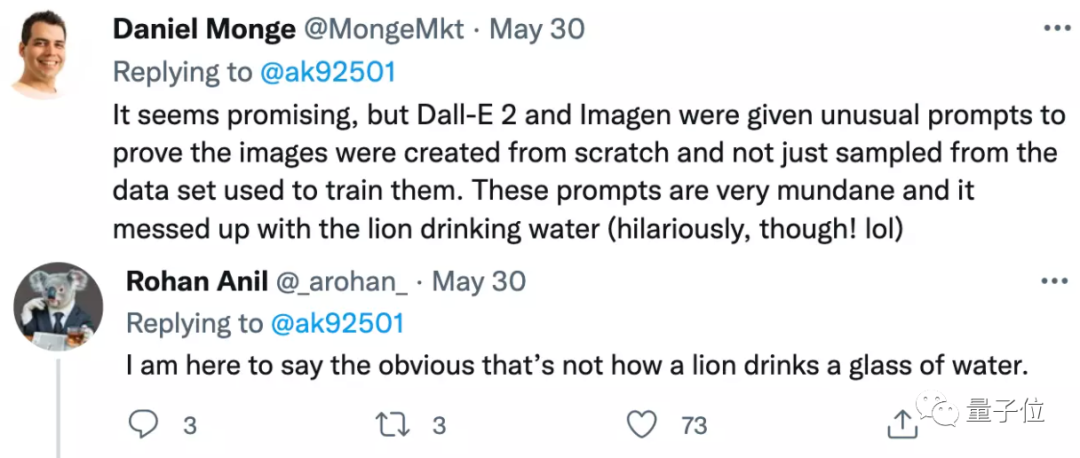The width and height of the screenshot is (1080, 458).
Task: View retweet count next to retweet arrows
Action: pyautogui.click(x=439, y=426)
